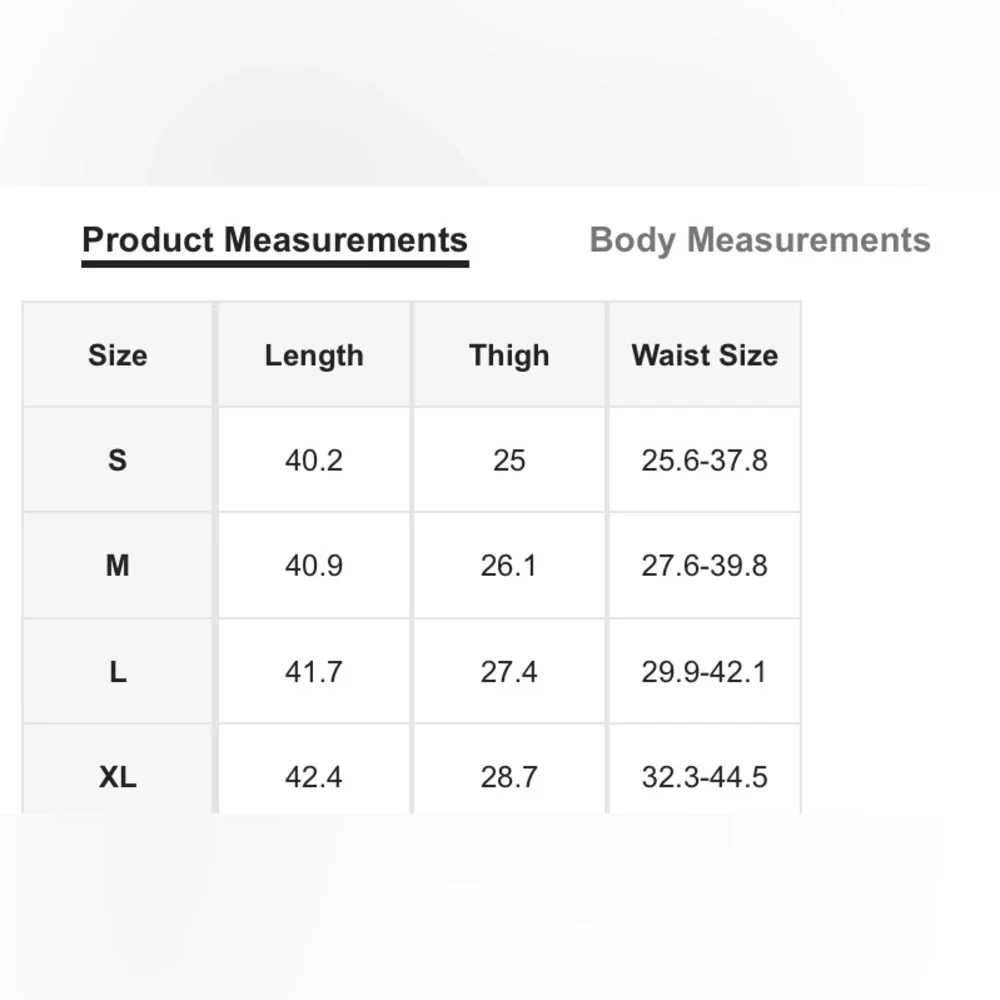Select the Product Measurements tab
The width and height of the screenshot is (1000, 1000).
coord(275,242)
